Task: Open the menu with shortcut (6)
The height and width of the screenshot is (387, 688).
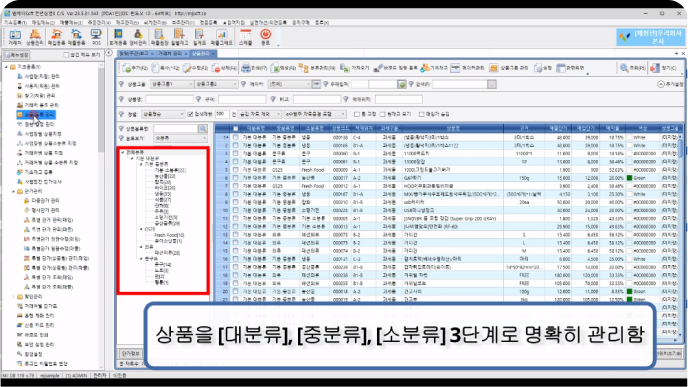Action: click(155, 22)
